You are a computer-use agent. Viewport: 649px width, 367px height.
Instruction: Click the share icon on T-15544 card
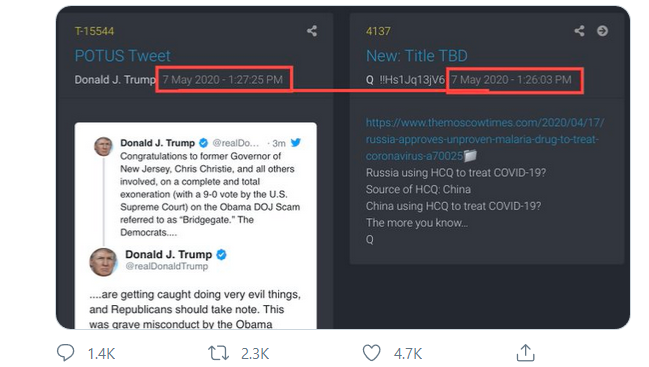312,31
